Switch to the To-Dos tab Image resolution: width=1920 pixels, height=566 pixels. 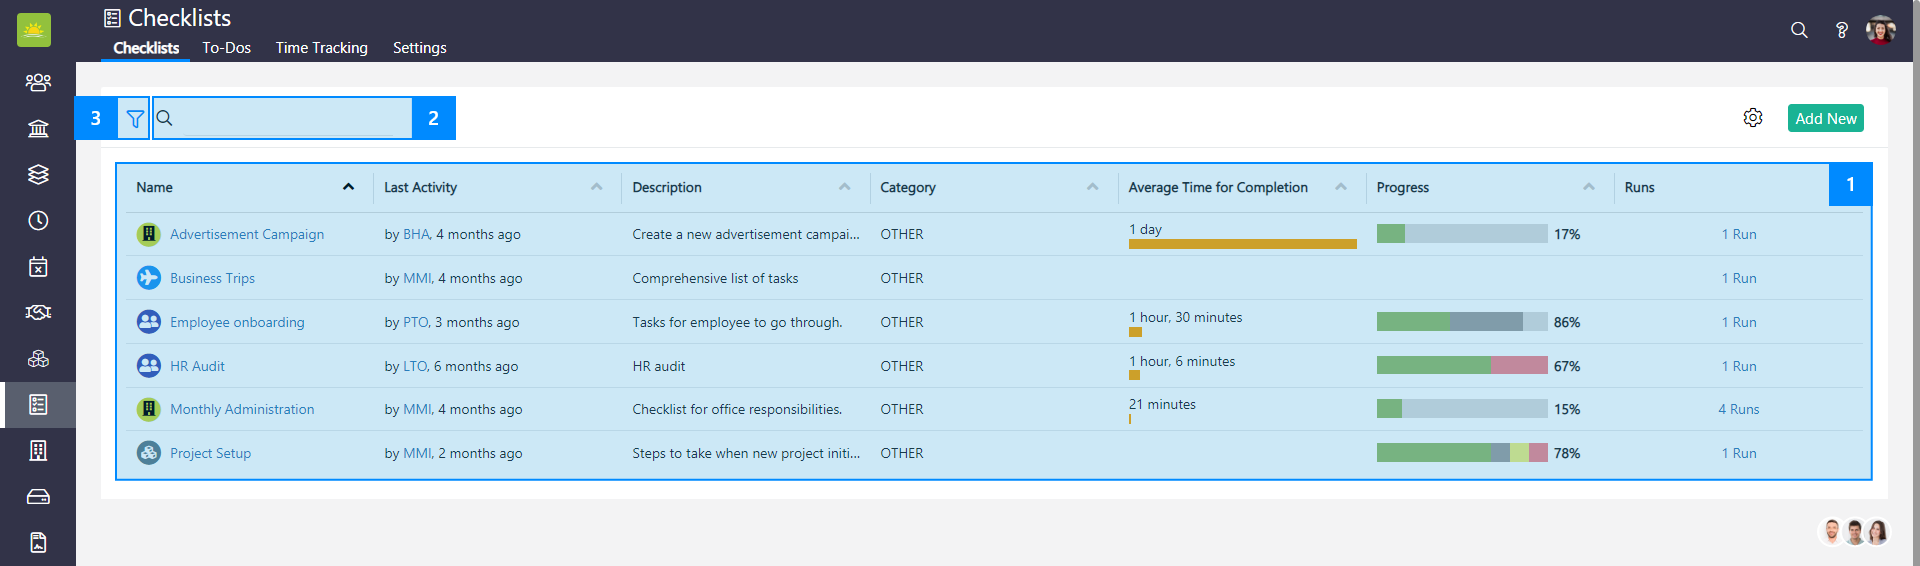[226, 48]
